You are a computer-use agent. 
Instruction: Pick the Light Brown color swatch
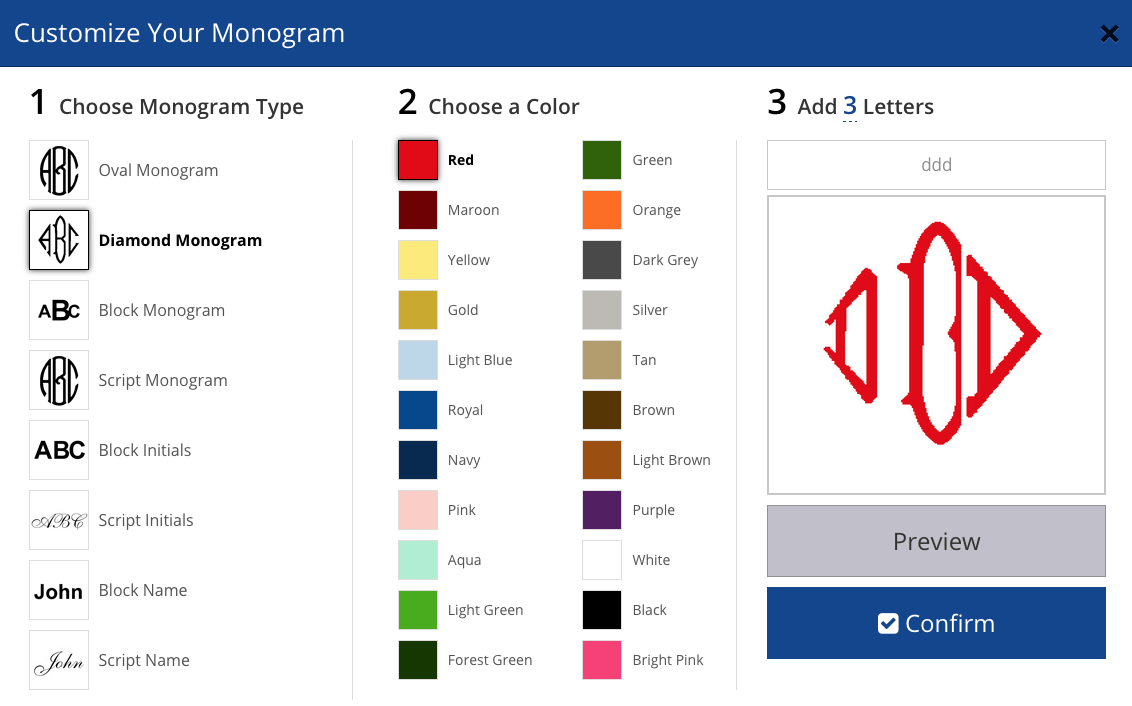pos(602,461)
